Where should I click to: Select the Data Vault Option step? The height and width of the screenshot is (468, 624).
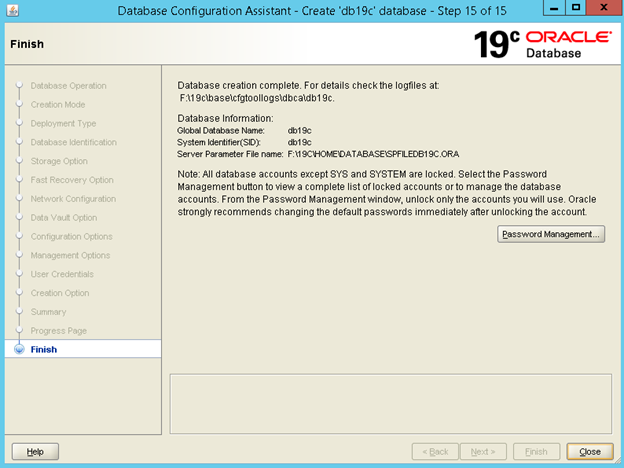64,217
